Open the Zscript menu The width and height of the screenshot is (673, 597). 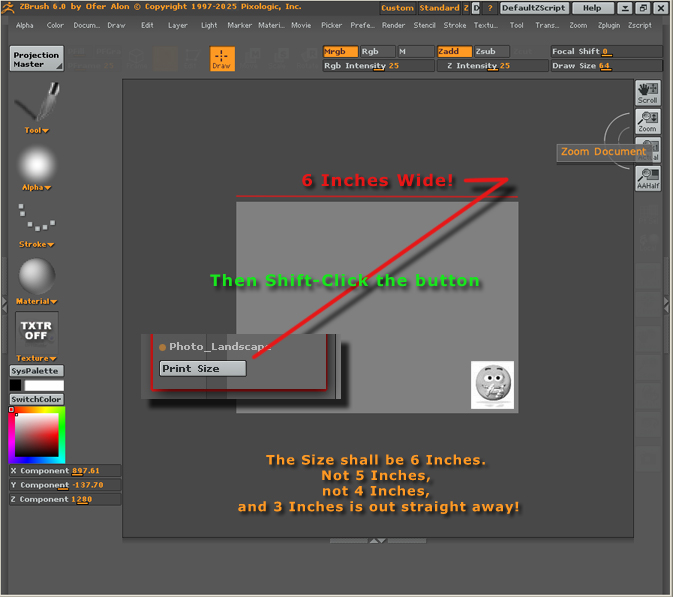coord(640,25)
